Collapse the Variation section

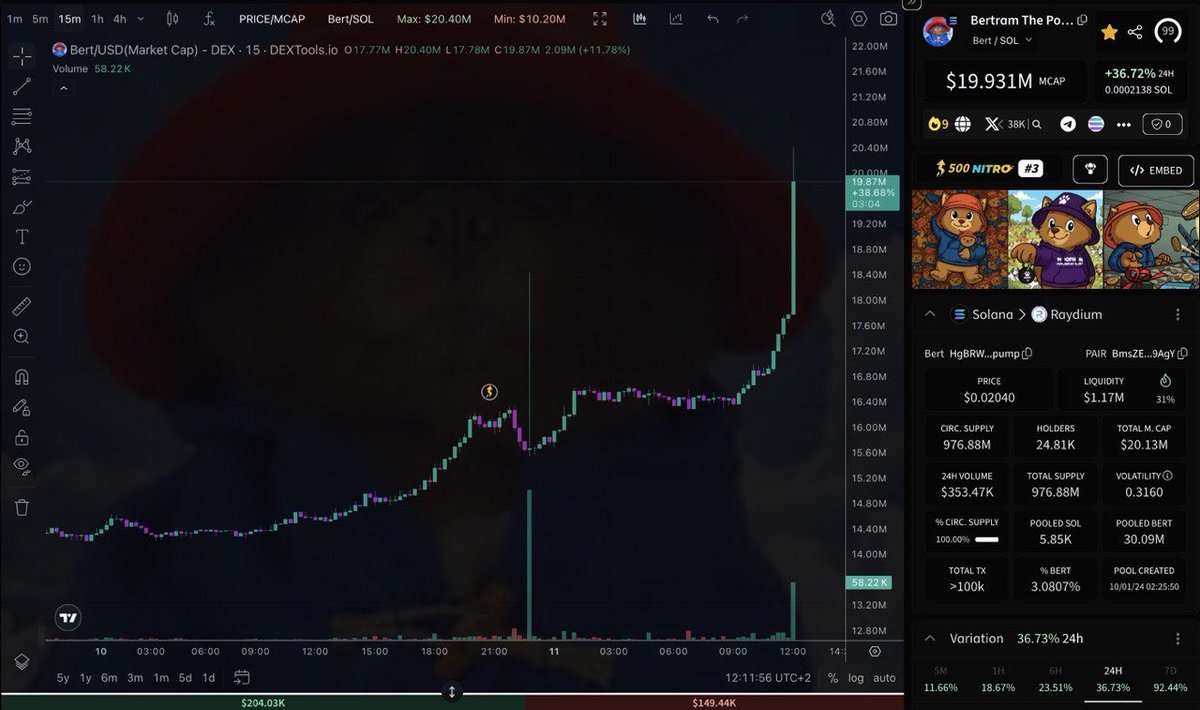930,638
